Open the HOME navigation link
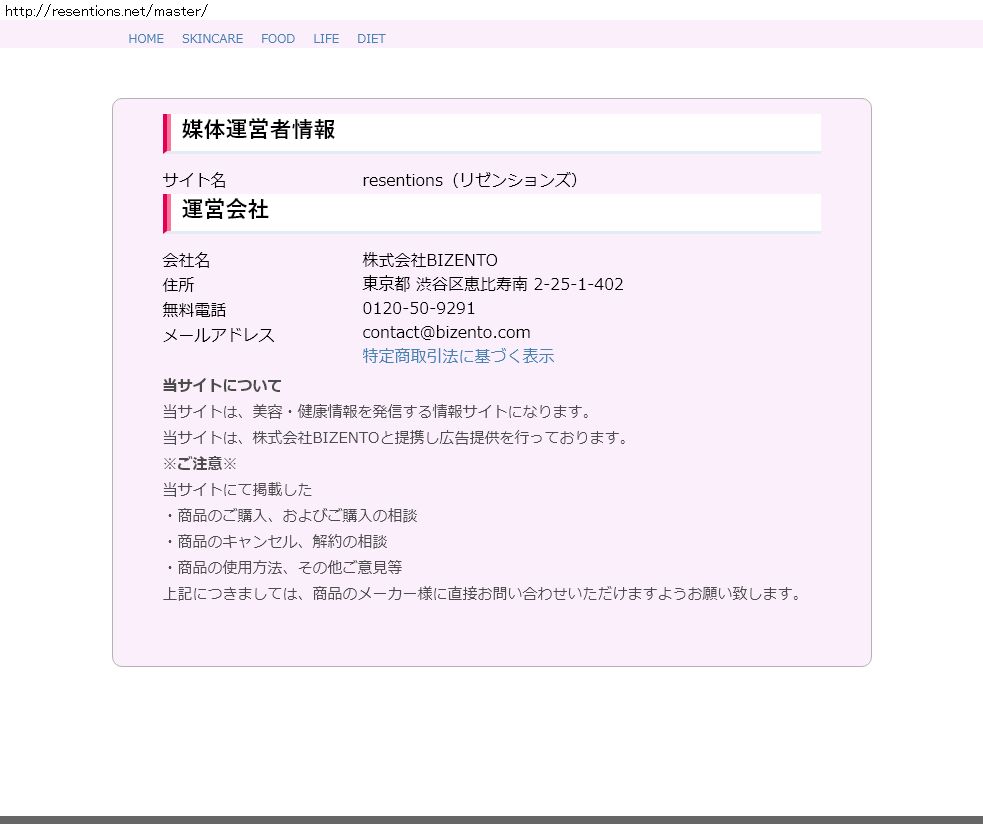The width and height of the screenshot is (983, 824). [146, 39]
